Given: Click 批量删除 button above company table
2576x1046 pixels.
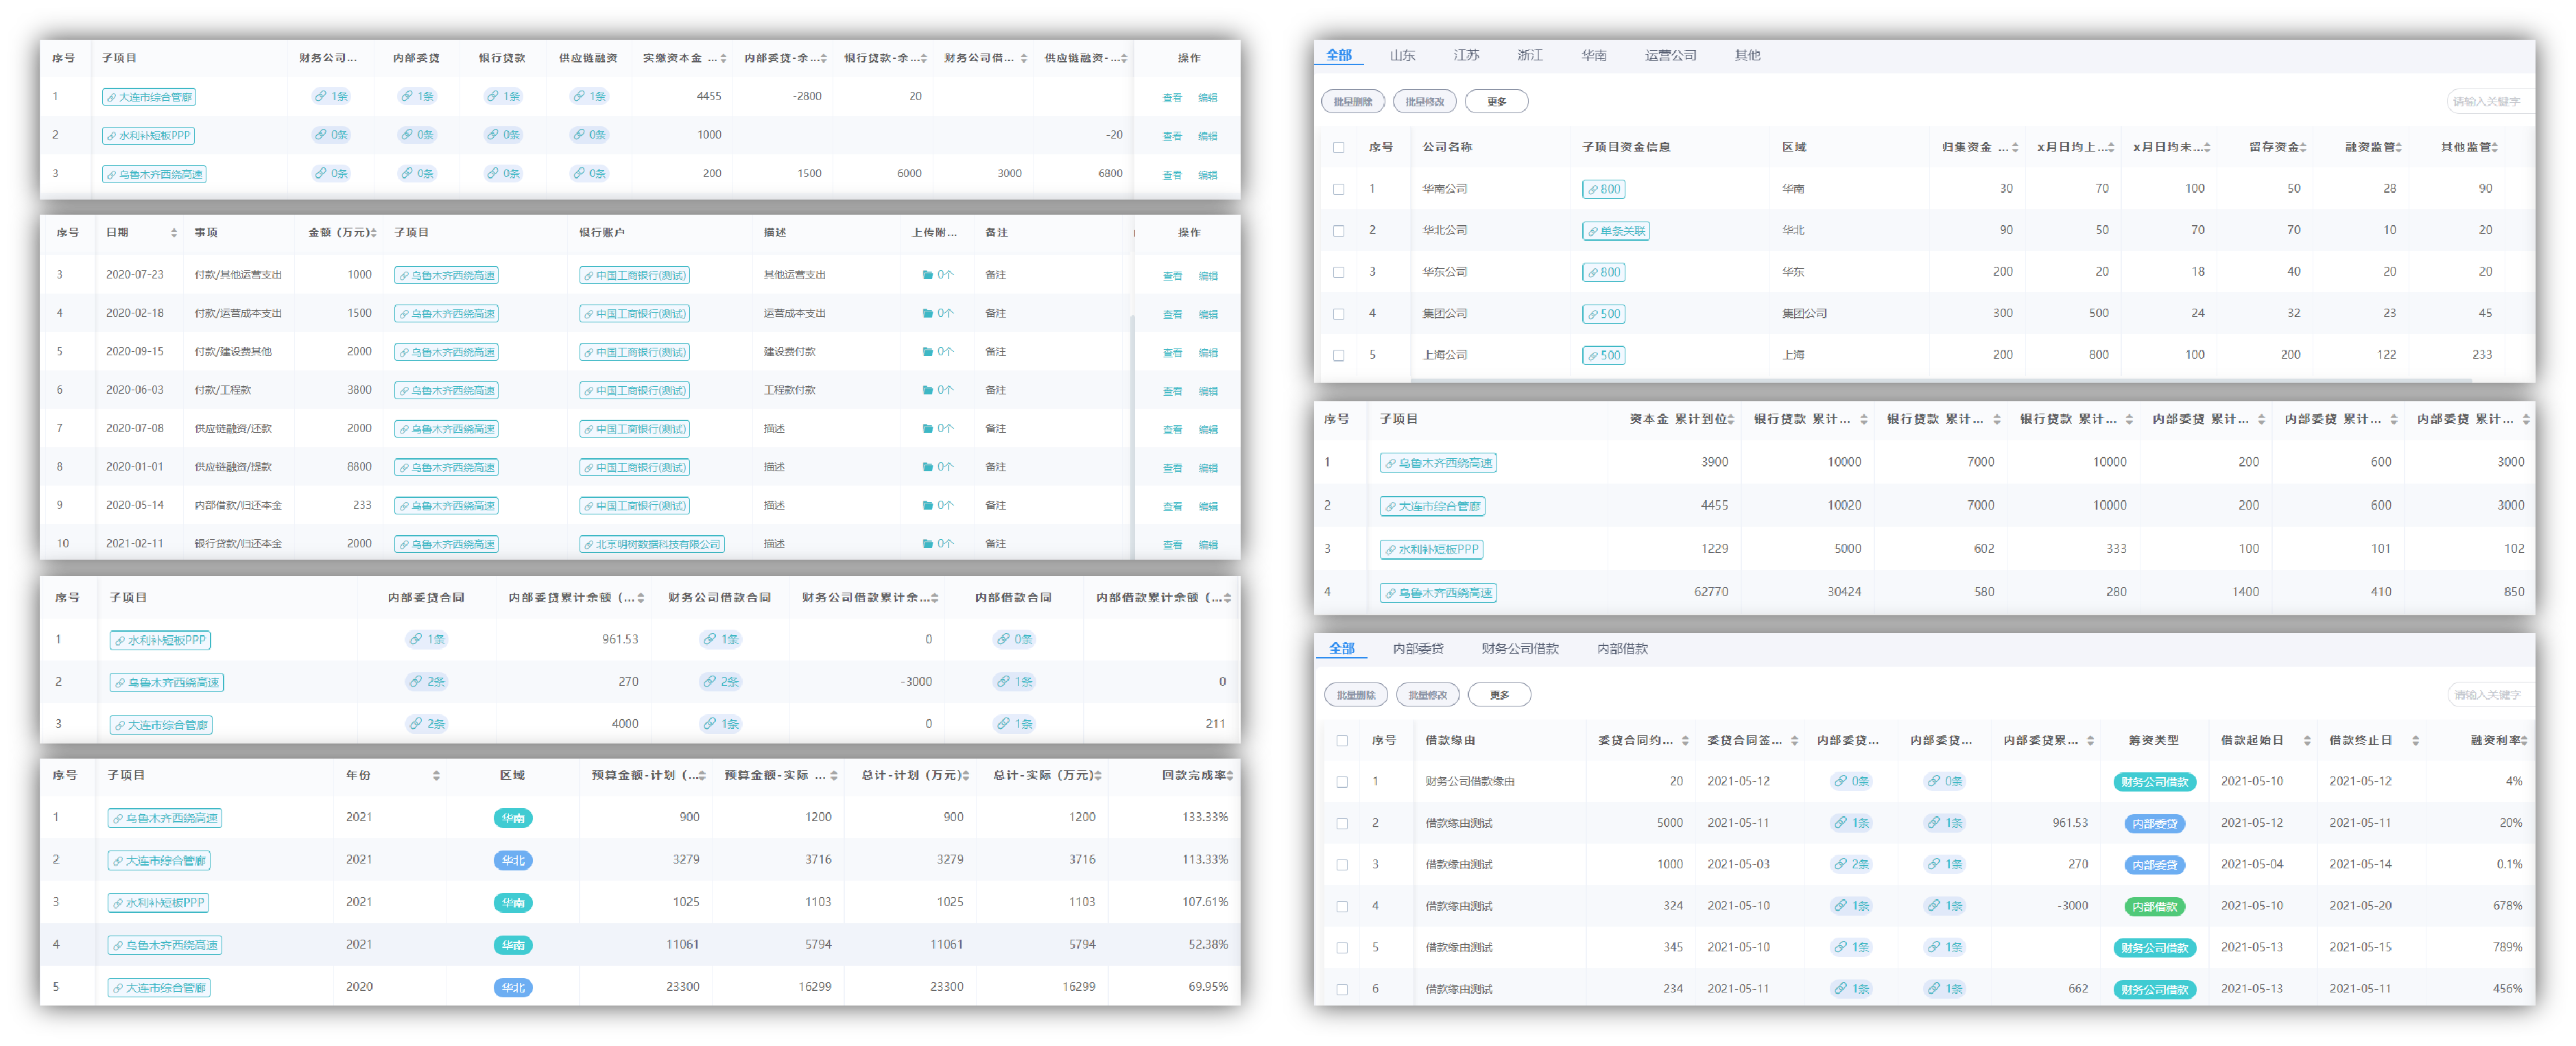Looking at the screenshot, I should [1352, 101].
